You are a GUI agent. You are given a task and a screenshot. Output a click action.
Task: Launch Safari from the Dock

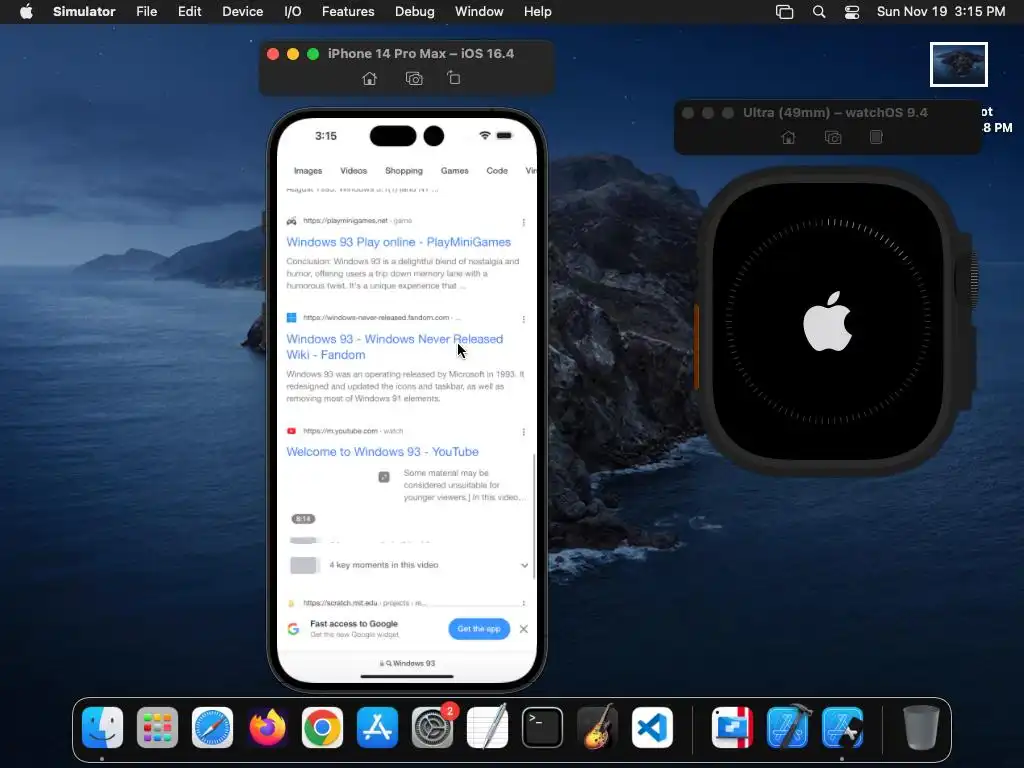[212, 727]
